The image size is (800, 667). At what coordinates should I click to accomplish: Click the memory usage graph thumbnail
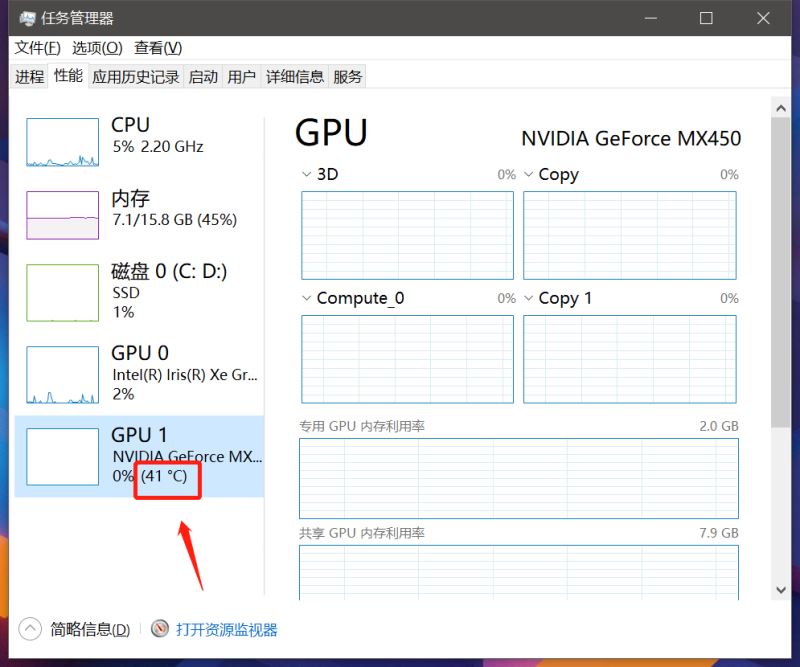coord(62,215)
